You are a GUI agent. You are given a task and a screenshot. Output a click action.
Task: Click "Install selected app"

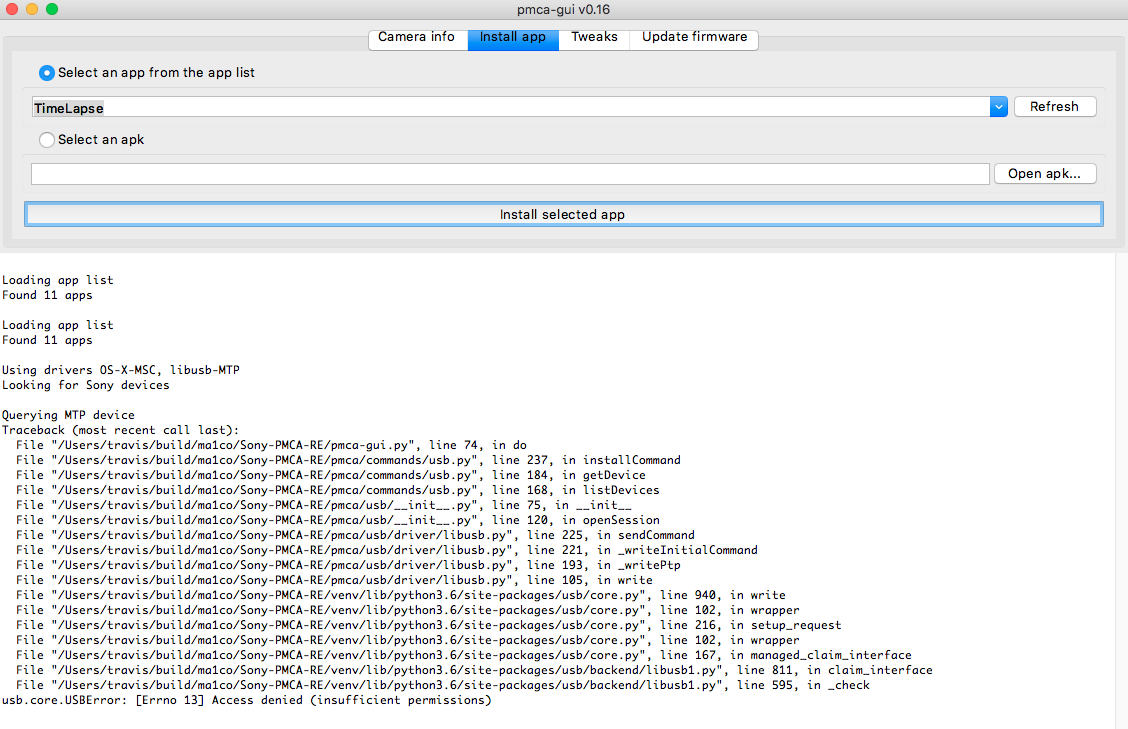pos(562,214)
